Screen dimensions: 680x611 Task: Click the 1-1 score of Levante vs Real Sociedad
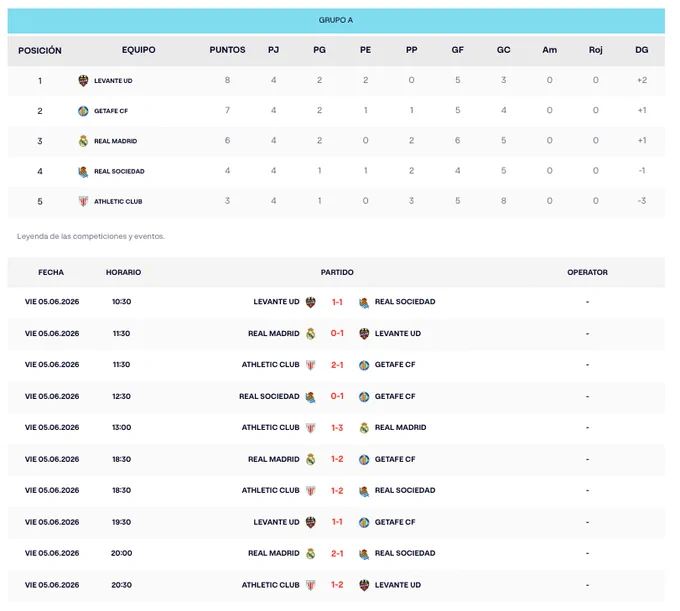pos(337,302)
